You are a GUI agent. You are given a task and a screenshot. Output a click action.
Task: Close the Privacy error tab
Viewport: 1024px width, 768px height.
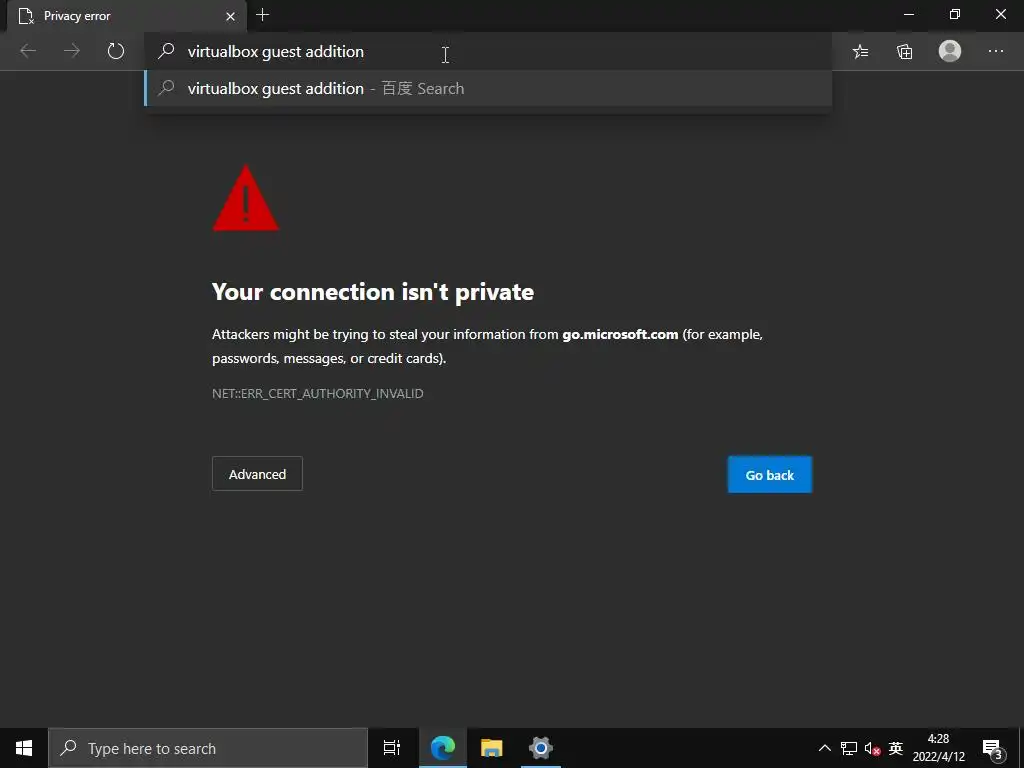(x=230, y=16)
